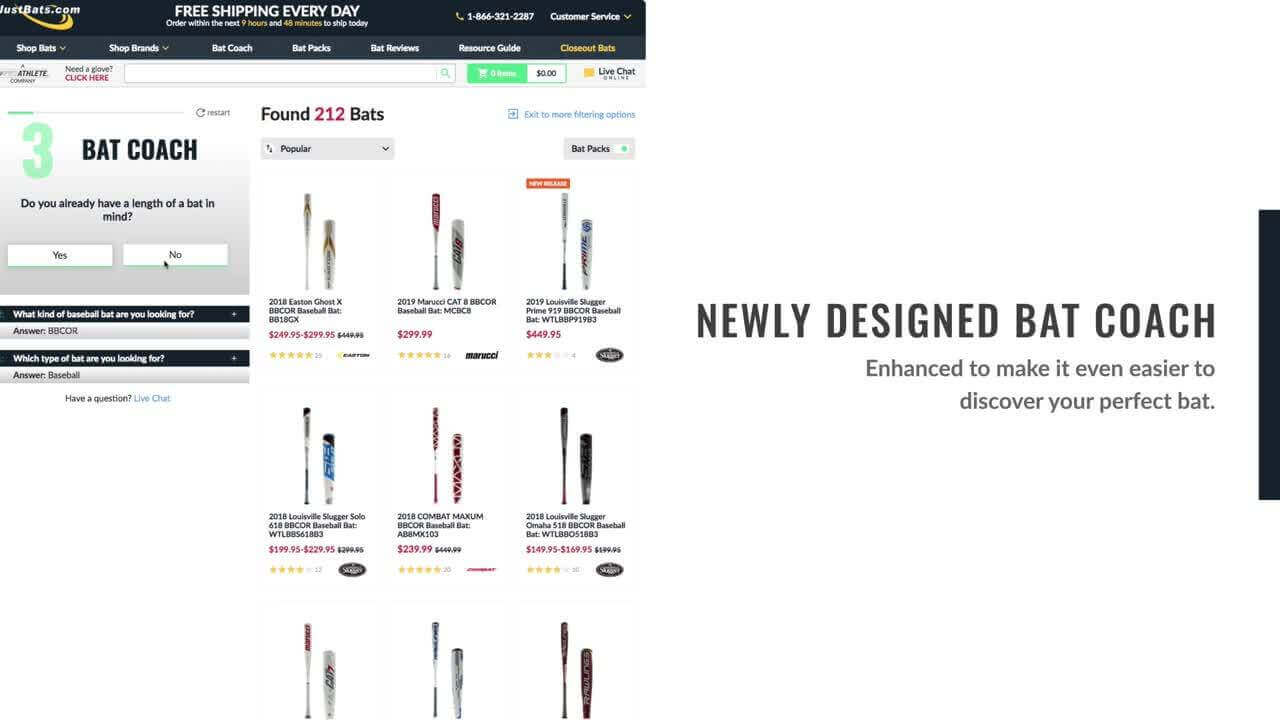Screen dimensions: 1280x720
Task: Click the Bat Coach progress bar
Action: (97, 113)
